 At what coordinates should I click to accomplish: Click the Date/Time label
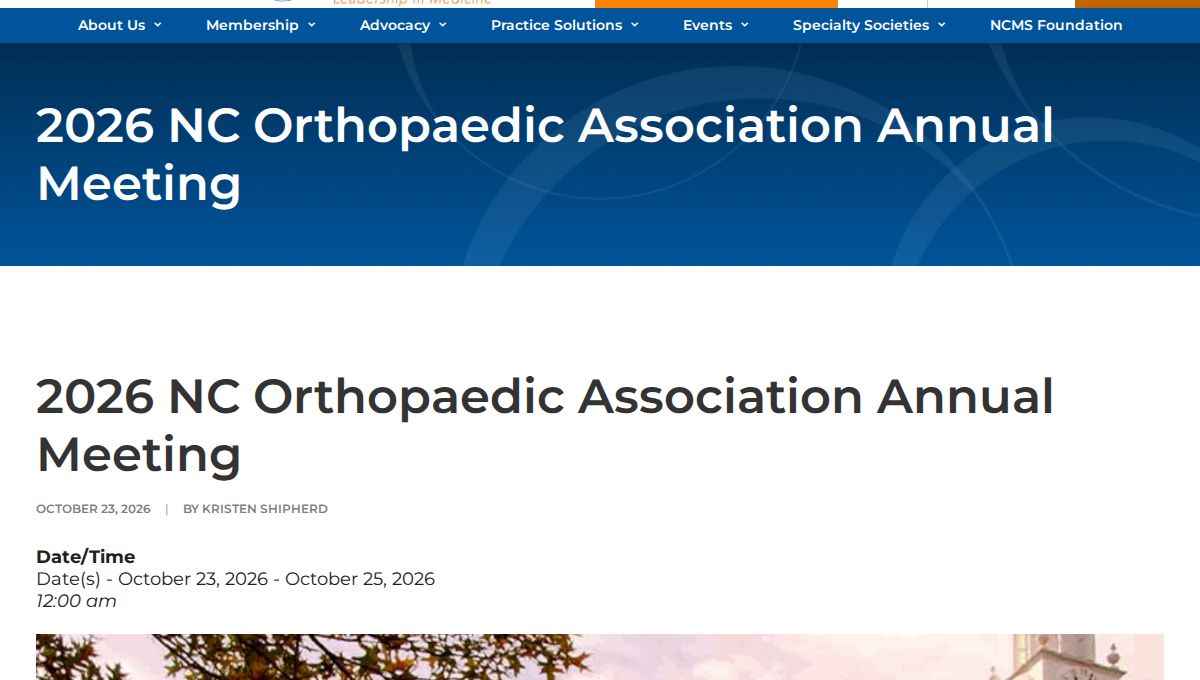pyautogui.click(x=85, y=557)
